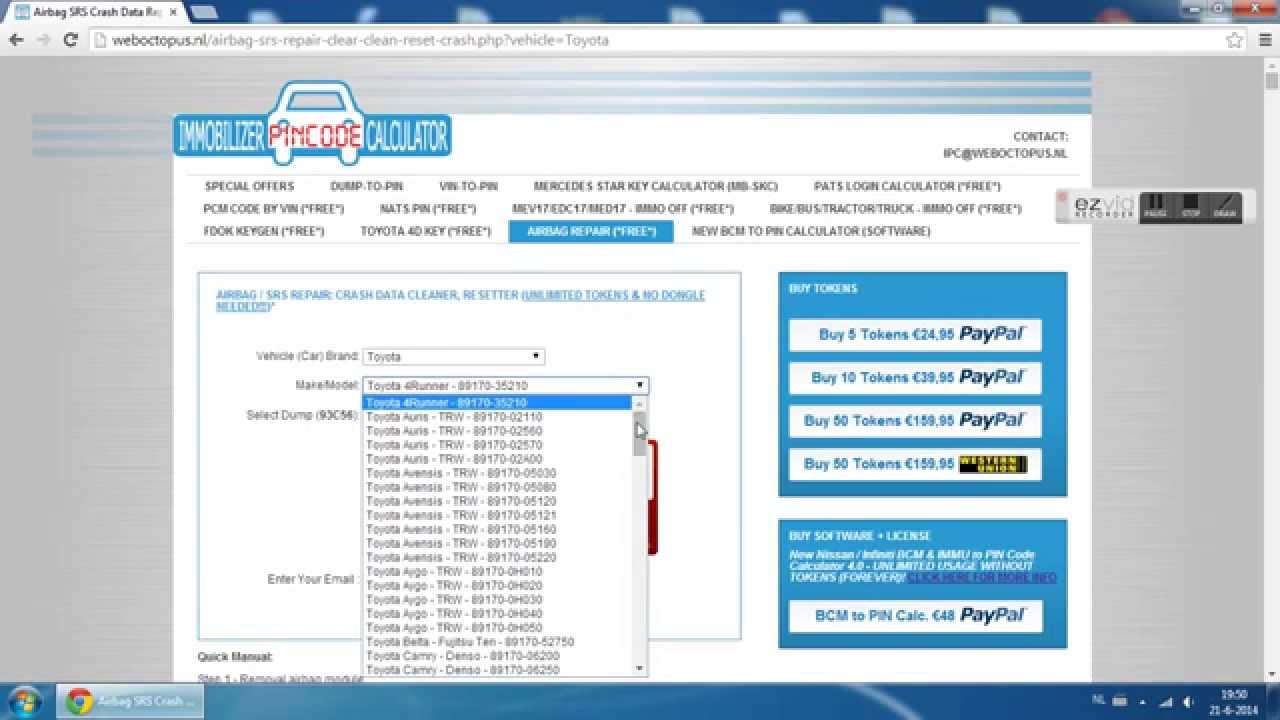Open Bike/Bus/Tractor/Truck Immo Off page
This screenshot has width=1280, height=720.
pos(895,209)
